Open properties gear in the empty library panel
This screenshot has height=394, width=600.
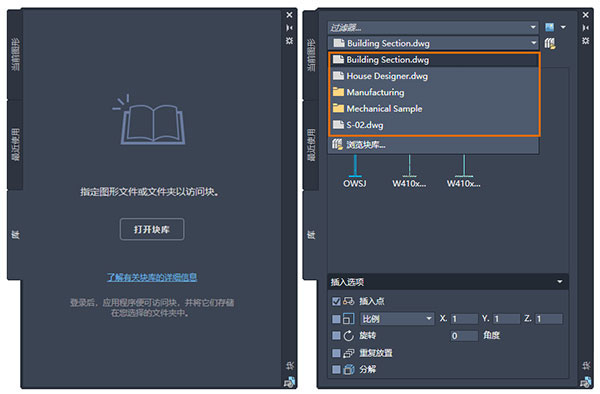[289, 40]
